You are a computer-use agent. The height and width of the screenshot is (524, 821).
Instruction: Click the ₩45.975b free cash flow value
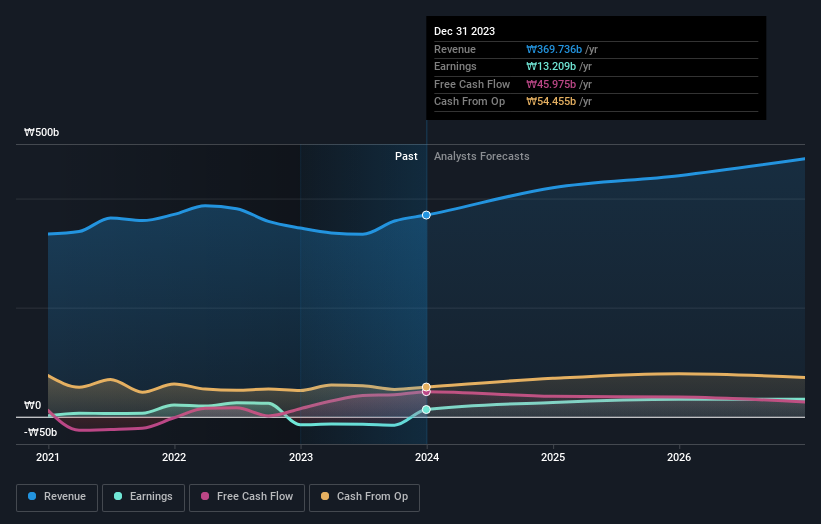point(551,84)
